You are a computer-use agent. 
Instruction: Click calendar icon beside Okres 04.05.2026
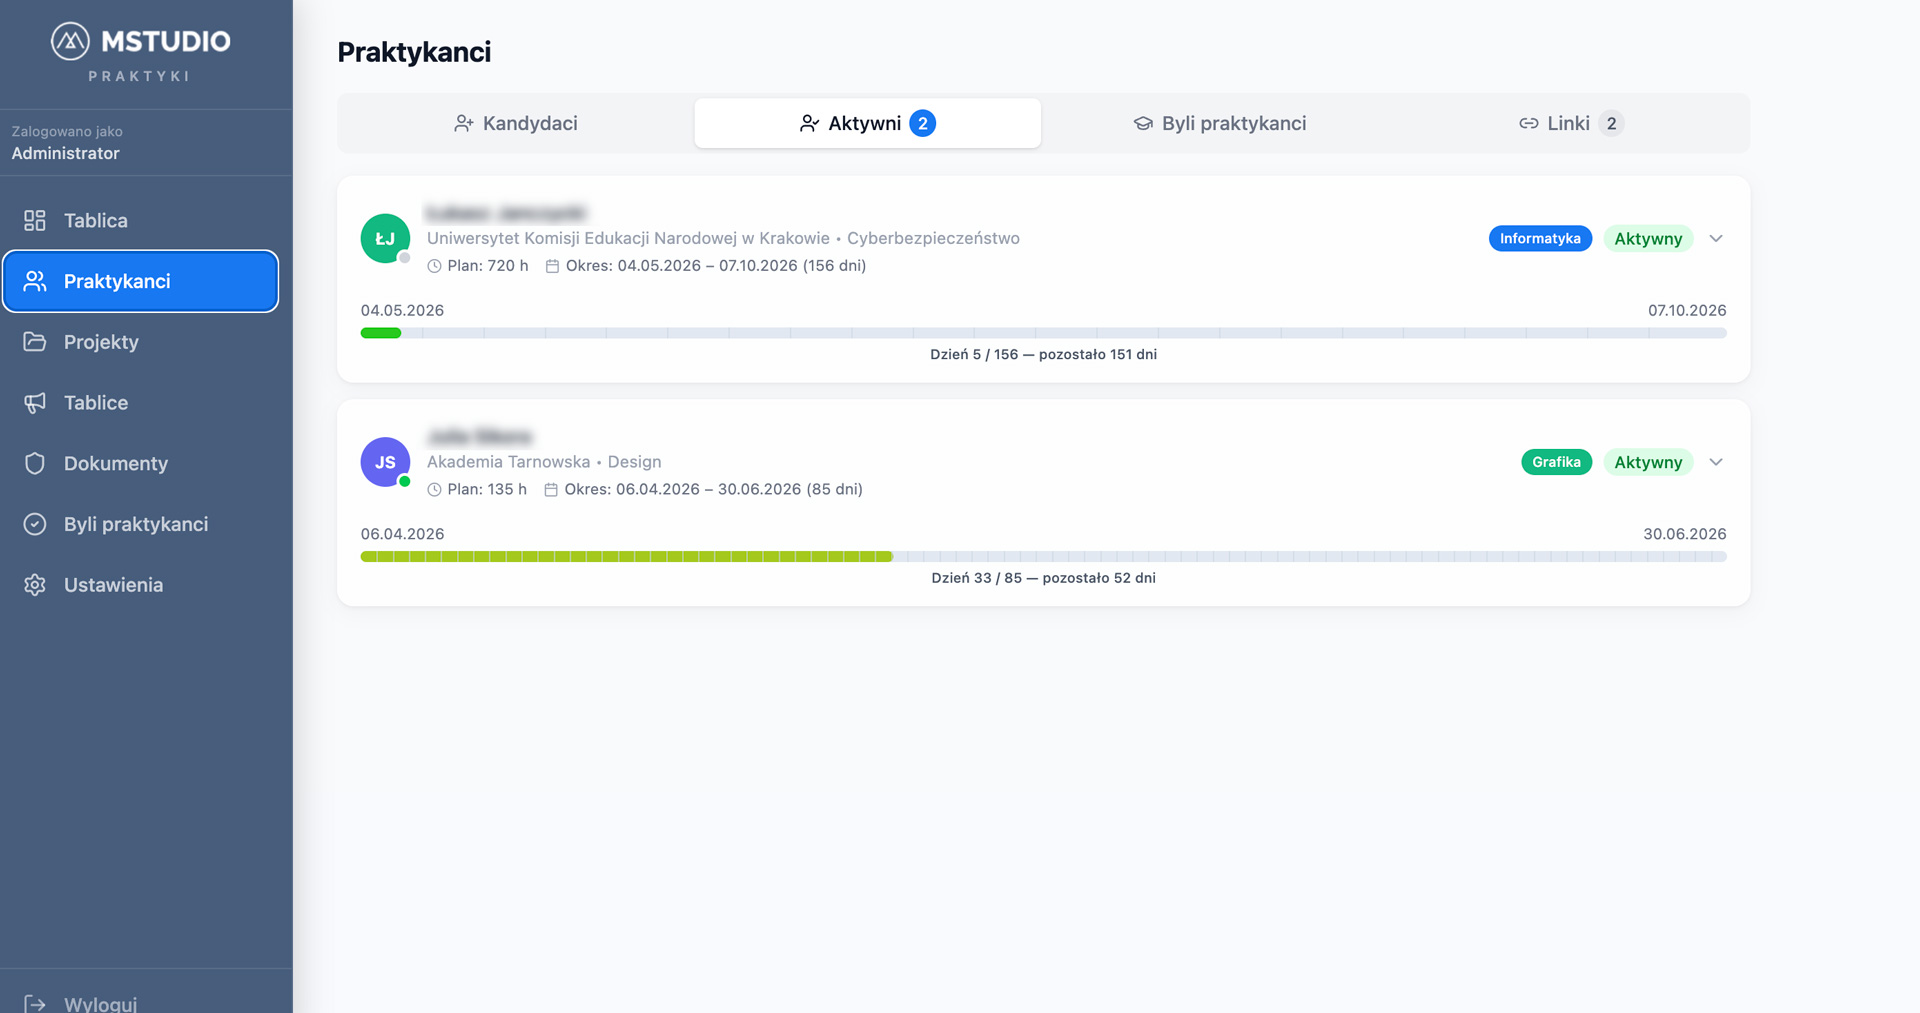[552, 266]
